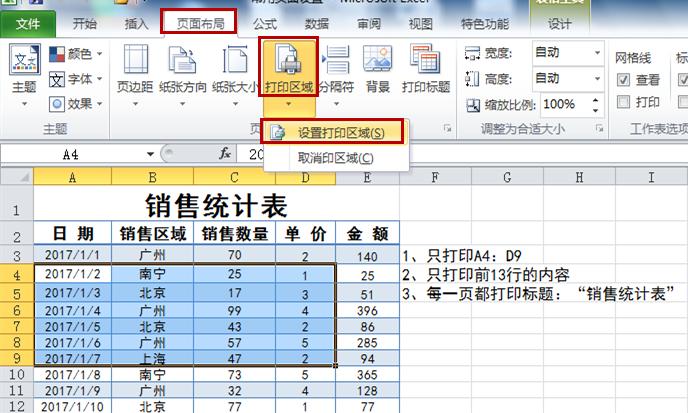Screen dimensions: 688x413
Task: Click the cell containing 396
Action: 367,310
